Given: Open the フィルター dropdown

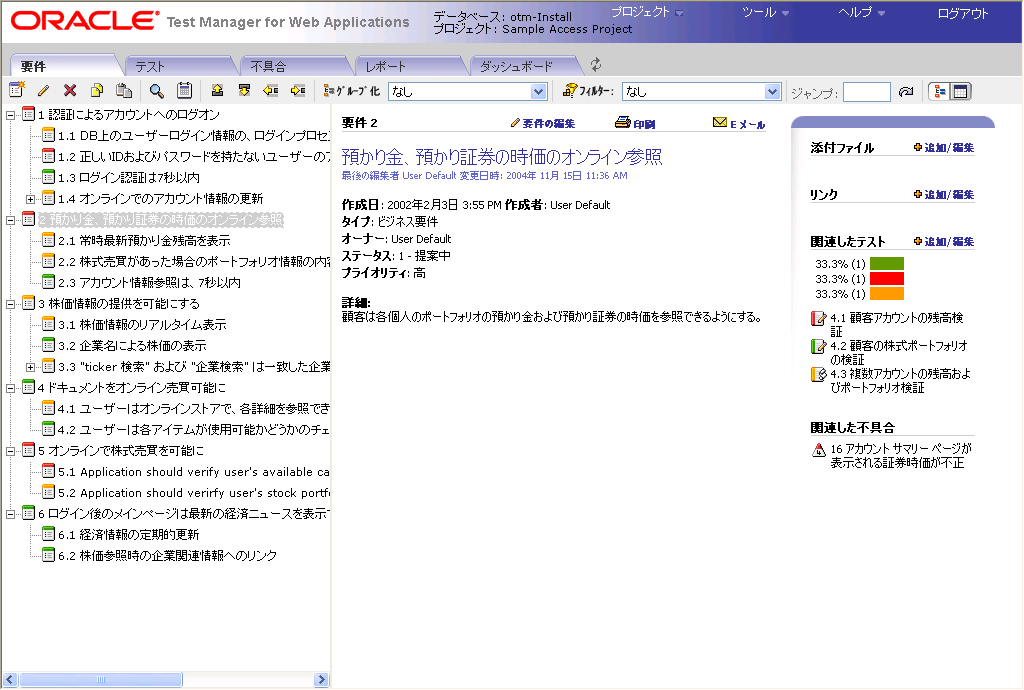Looking at the screenshot, I should click(773, 91).
